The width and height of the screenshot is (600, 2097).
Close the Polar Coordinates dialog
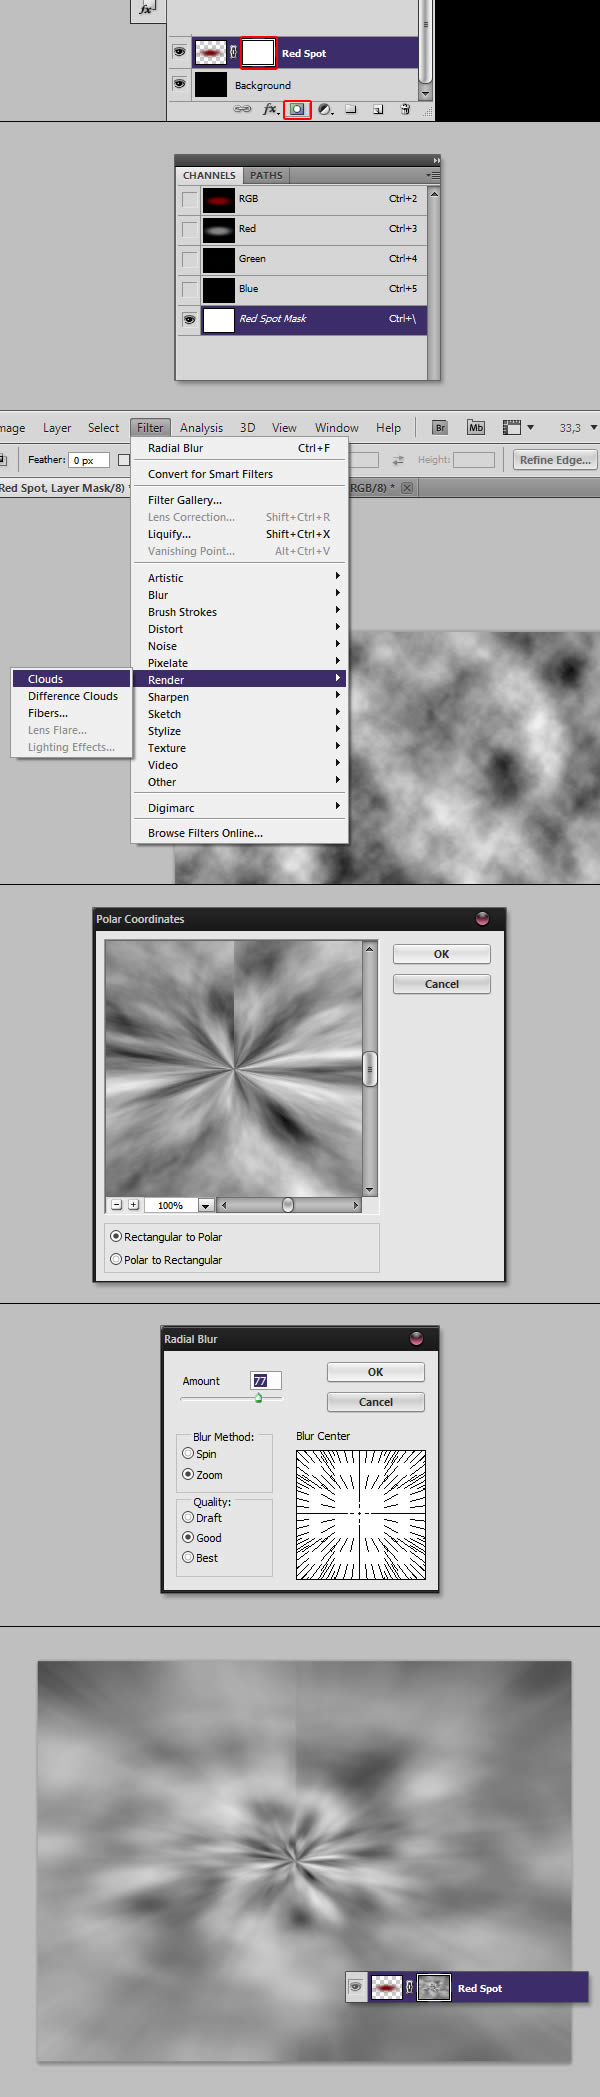click(x=483, y=918)
